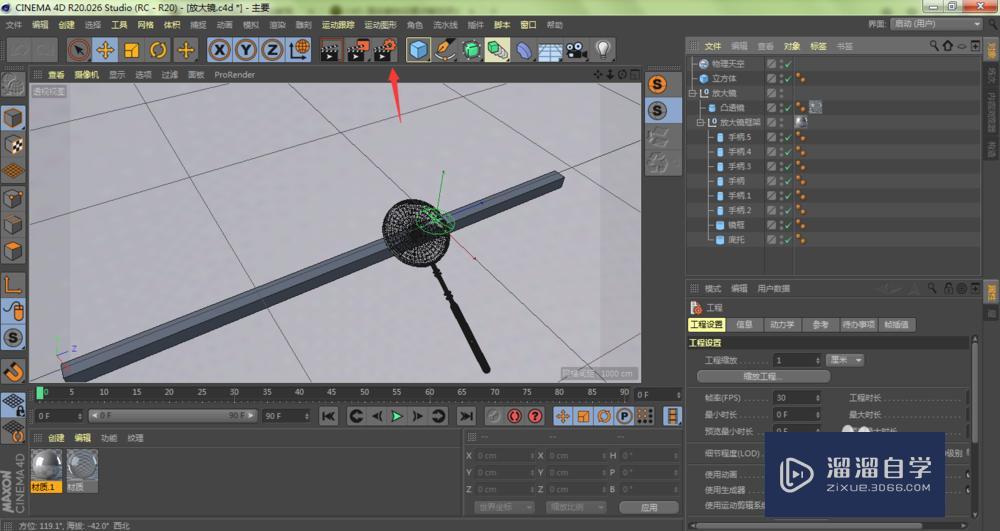Switch to the 动力学 tab
This screenshot has width=1000, height=531.
coord(782,324)
